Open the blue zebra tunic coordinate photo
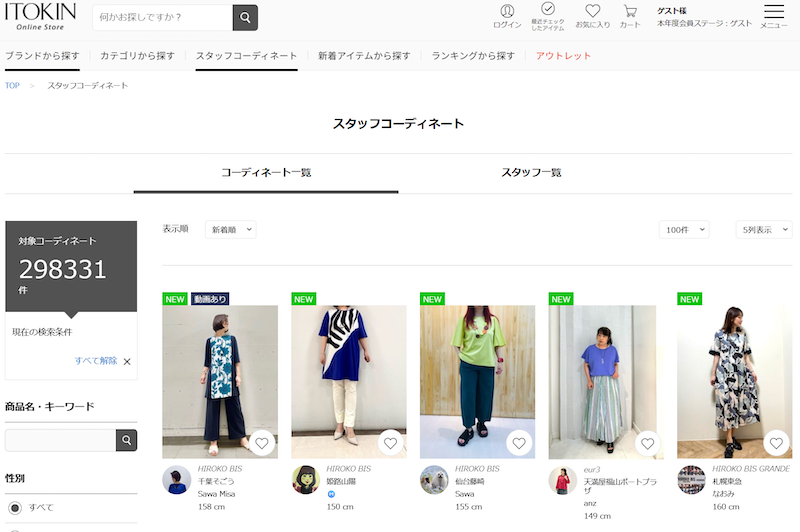The height and width of the screenshot is (532, 800). point(348,382)
